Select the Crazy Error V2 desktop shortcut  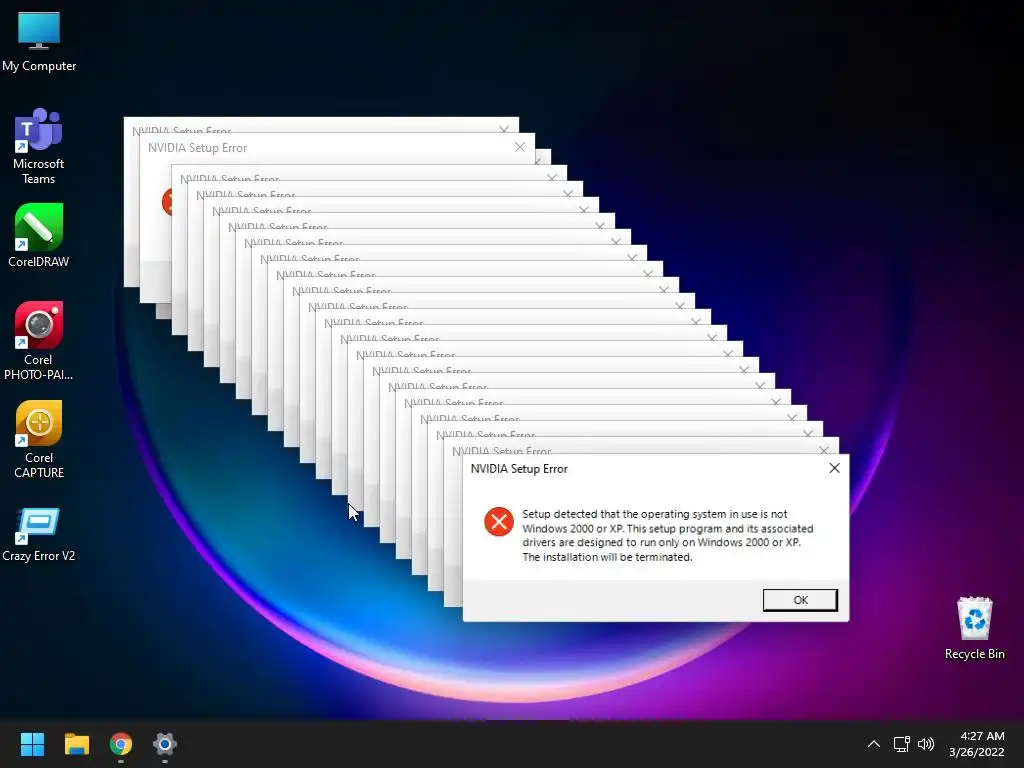click(39, 536)
